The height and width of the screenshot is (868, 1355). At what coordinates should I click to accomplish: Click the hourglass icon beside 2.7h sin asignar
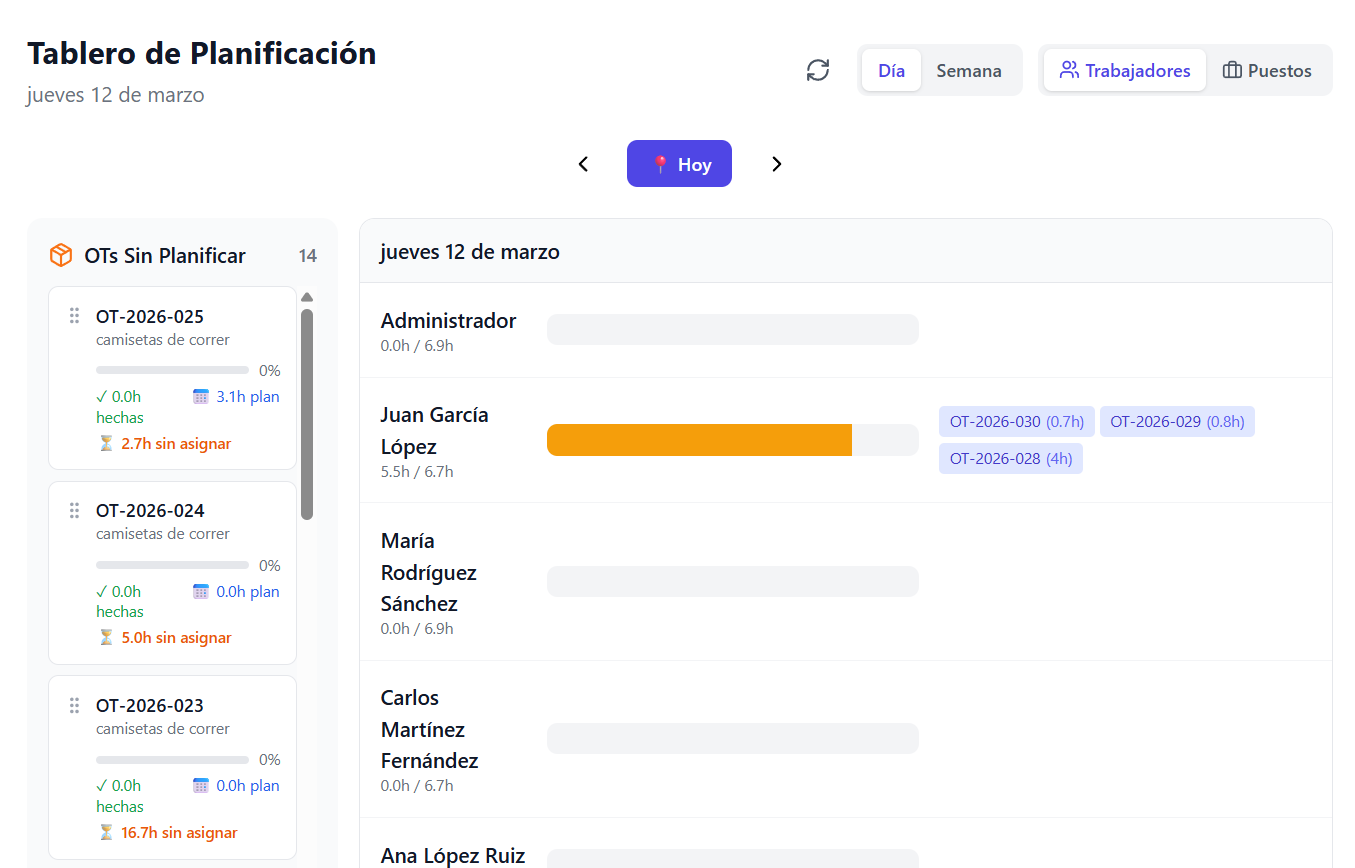[x=106, y=442]
